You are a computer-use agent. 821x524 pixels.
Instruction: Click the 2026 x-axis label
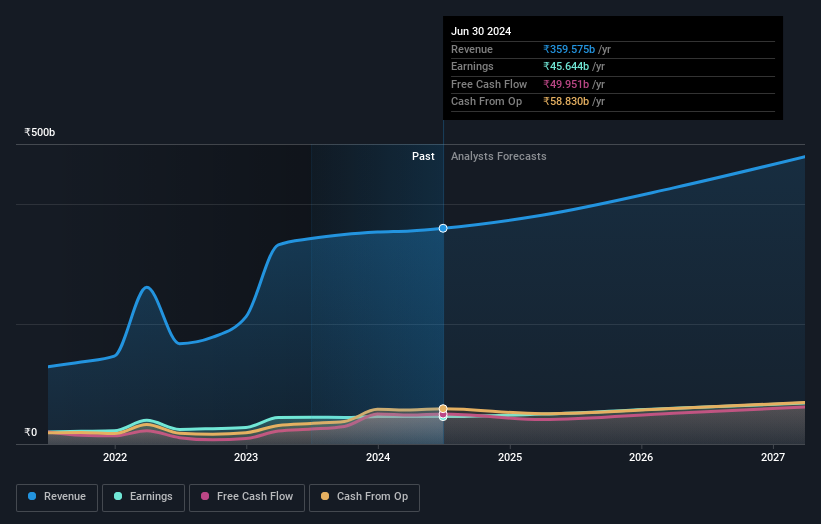(641, 457)
